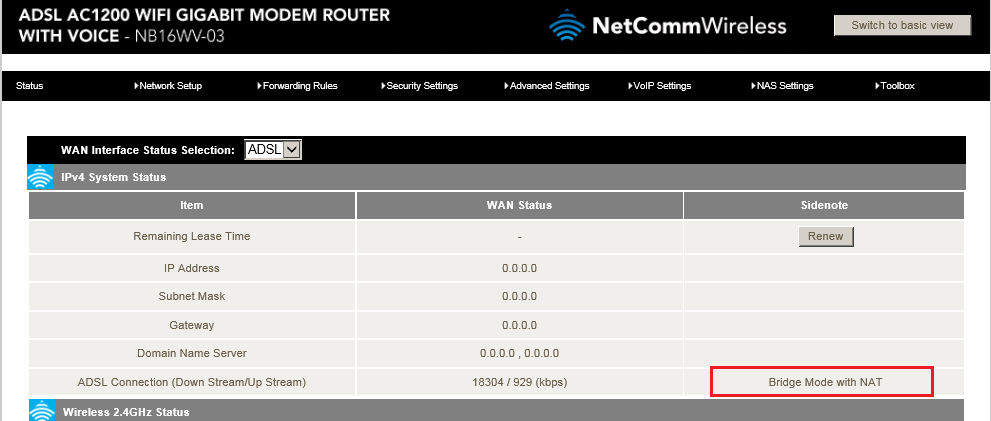Image resolution: width=991 pixels, height=421 pixels.
Task: Click the IPv4 System Status wifi icon
Action: click(x=40, y=177)
